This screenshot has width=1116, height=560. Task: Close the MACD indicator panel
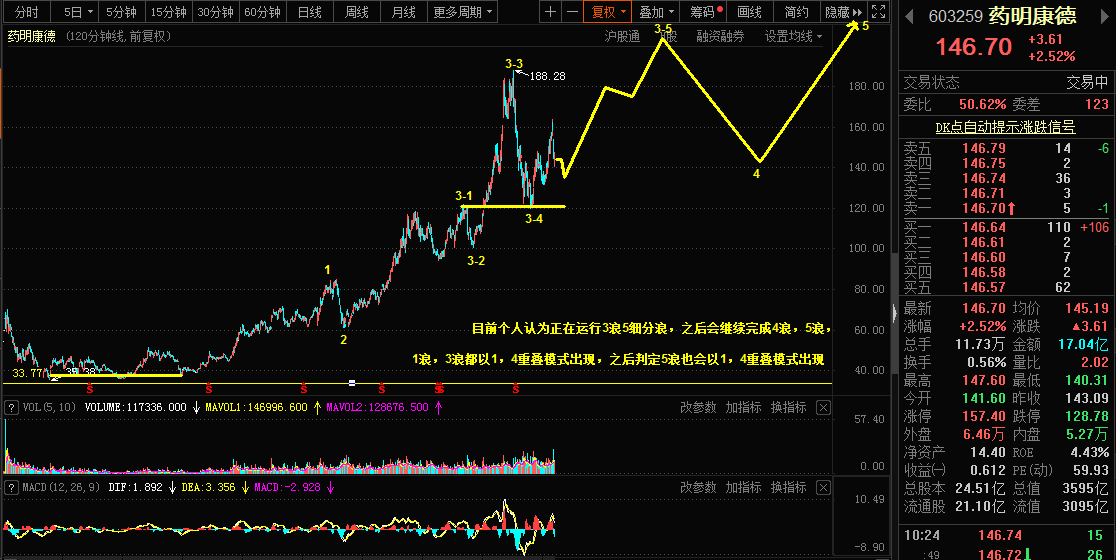[x=823, y=487]
